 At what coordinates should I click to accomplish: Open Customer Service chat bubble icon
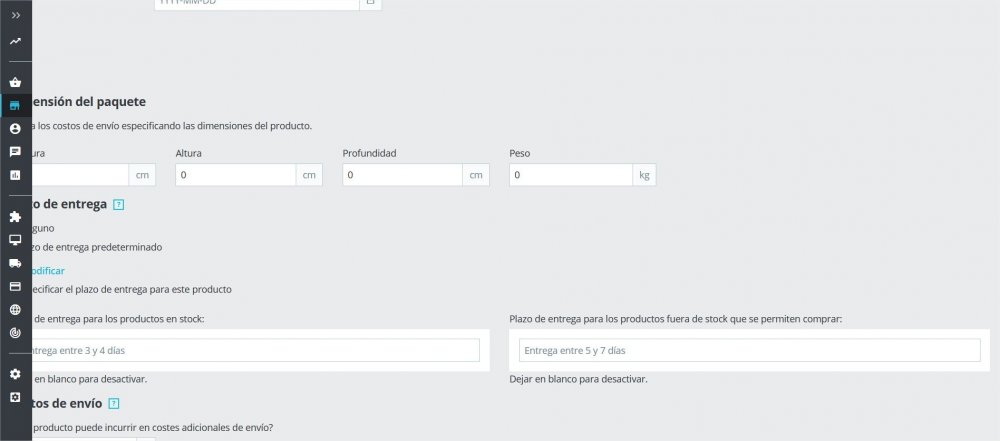(15, 152)
